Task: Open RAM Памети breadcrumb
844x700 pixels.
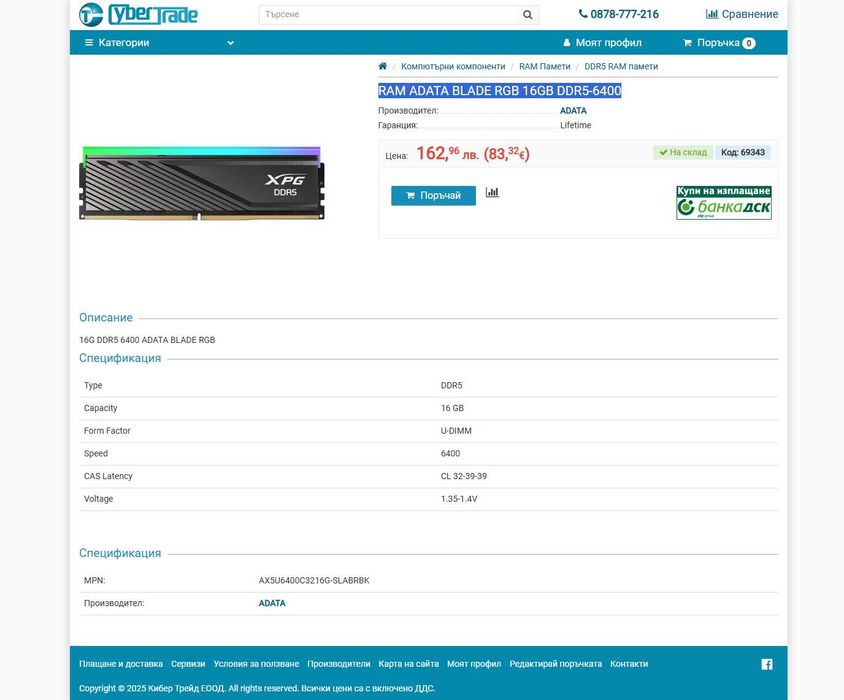Action: pyautogui.click(x=544, y=66)
